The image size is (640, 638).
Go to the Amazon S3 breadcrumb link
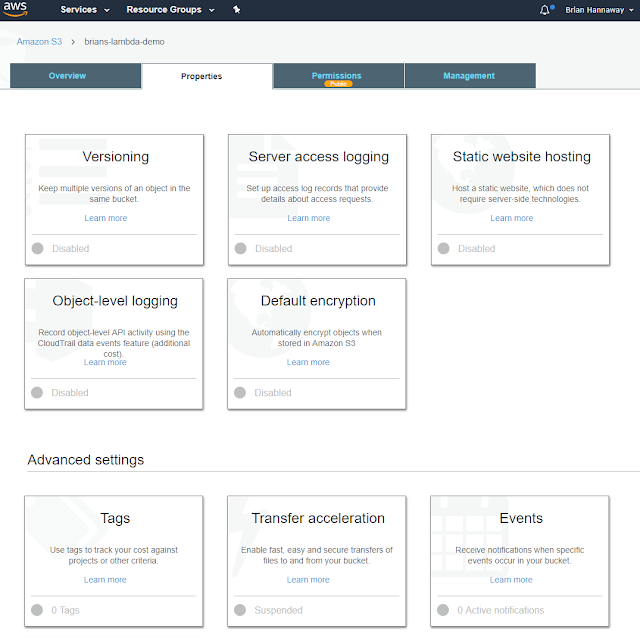(x=39, y=42)
